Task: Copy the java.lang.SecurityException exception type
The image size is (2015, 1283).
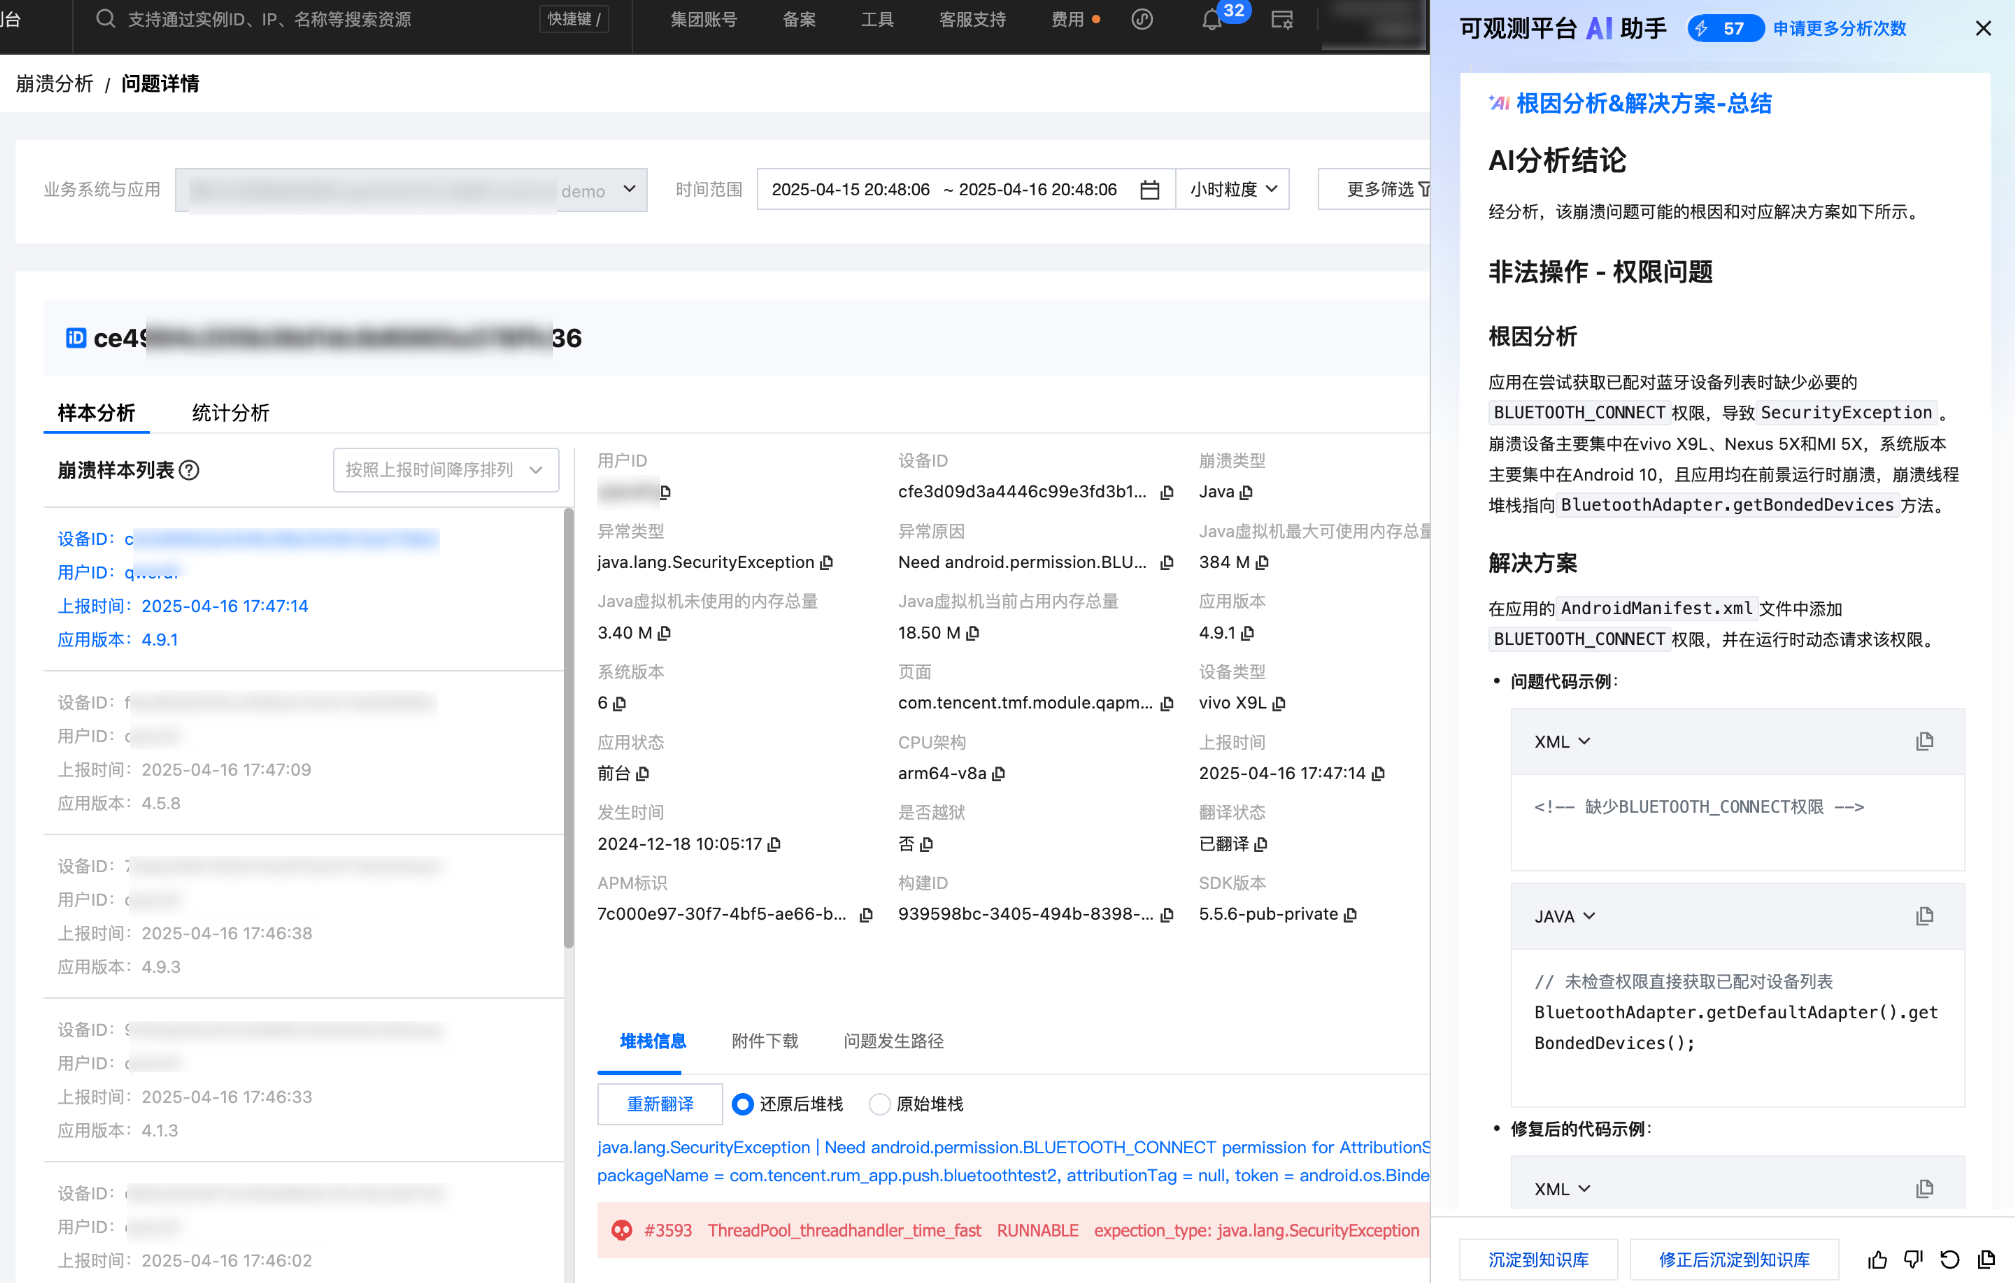Action: [827, 563]
